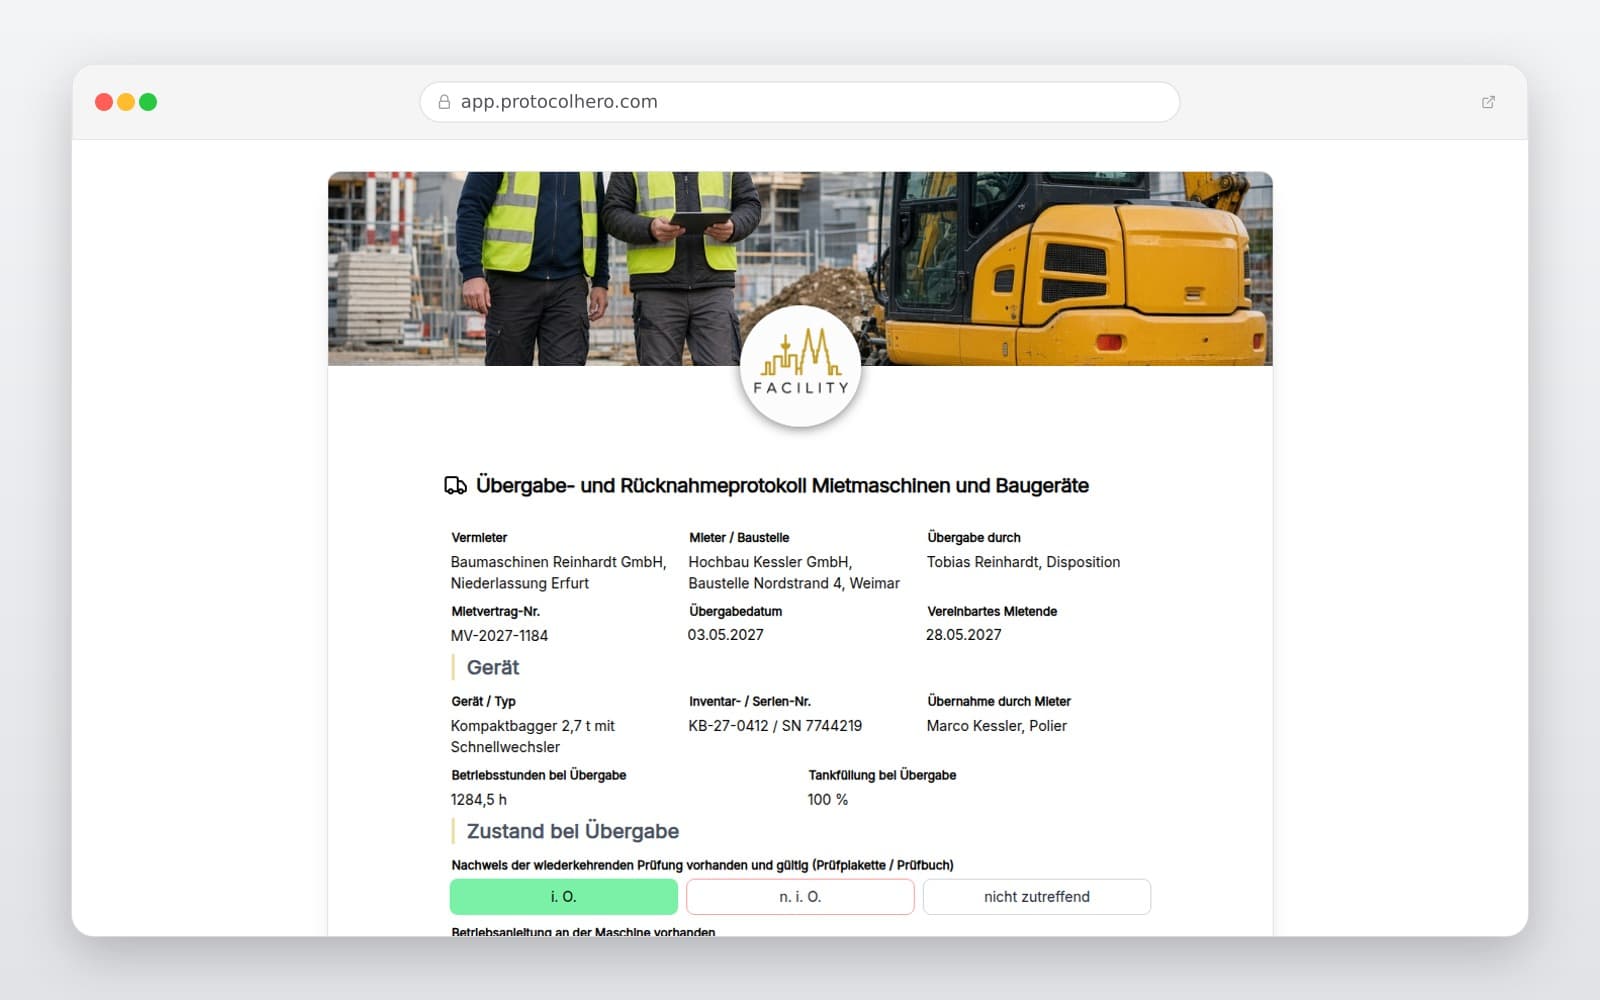Click the 'Mieter / Baustelle' field label
Screen dimensions: 1600x1000
click(739, 538)
